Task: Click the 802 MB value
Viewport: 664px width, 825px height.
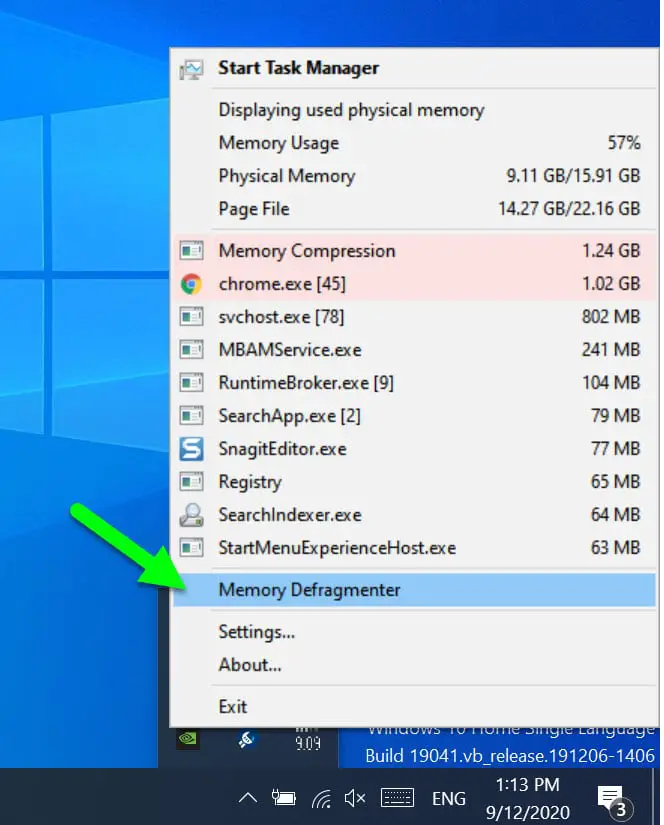Action: (x=611, y=317)
